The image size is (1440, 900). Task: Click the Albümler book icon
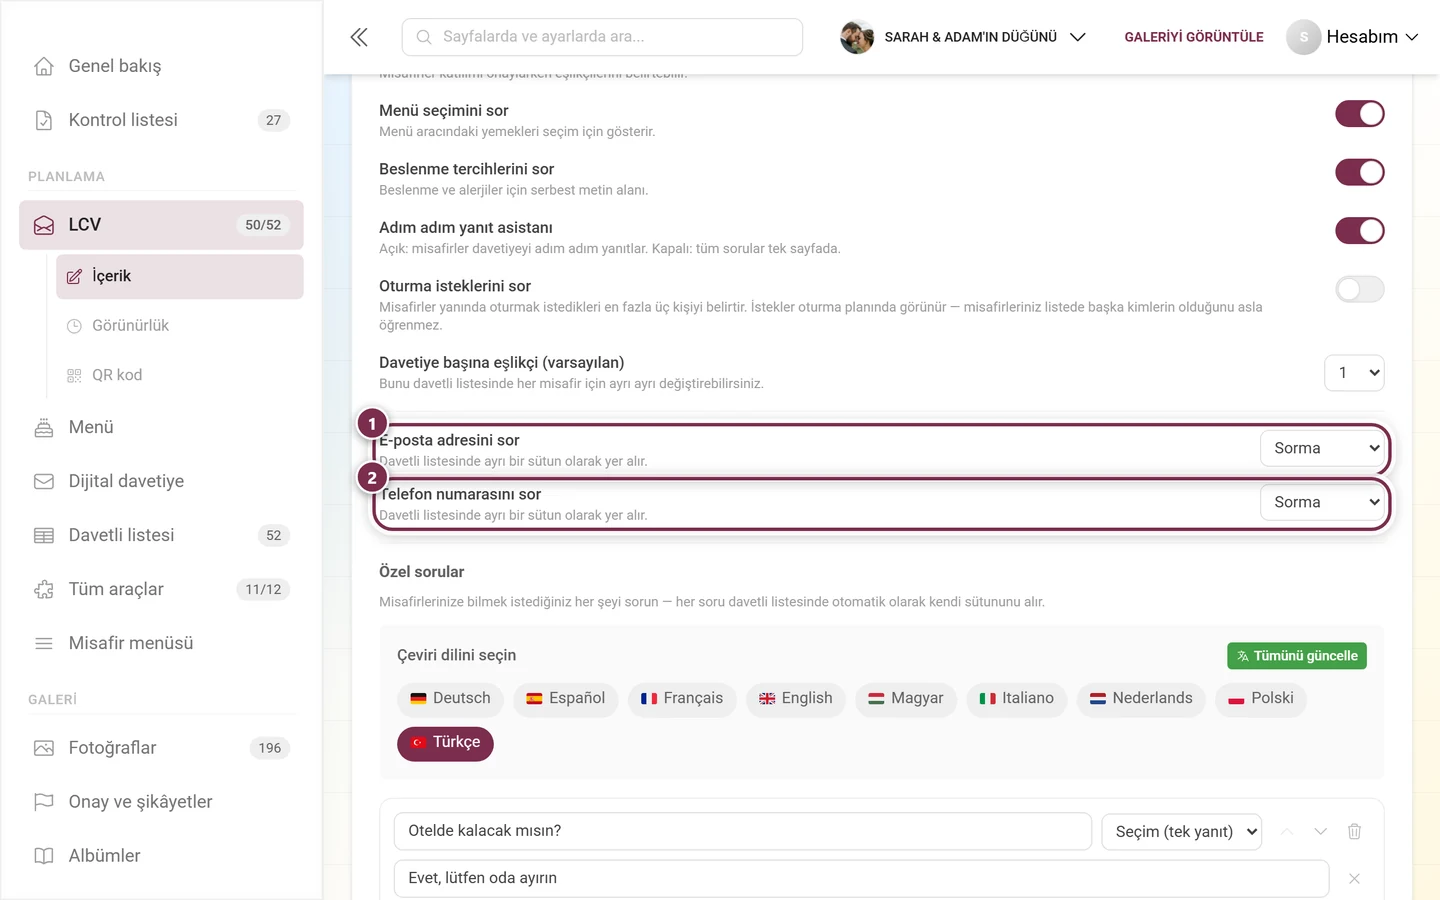(x=44, y=856)
